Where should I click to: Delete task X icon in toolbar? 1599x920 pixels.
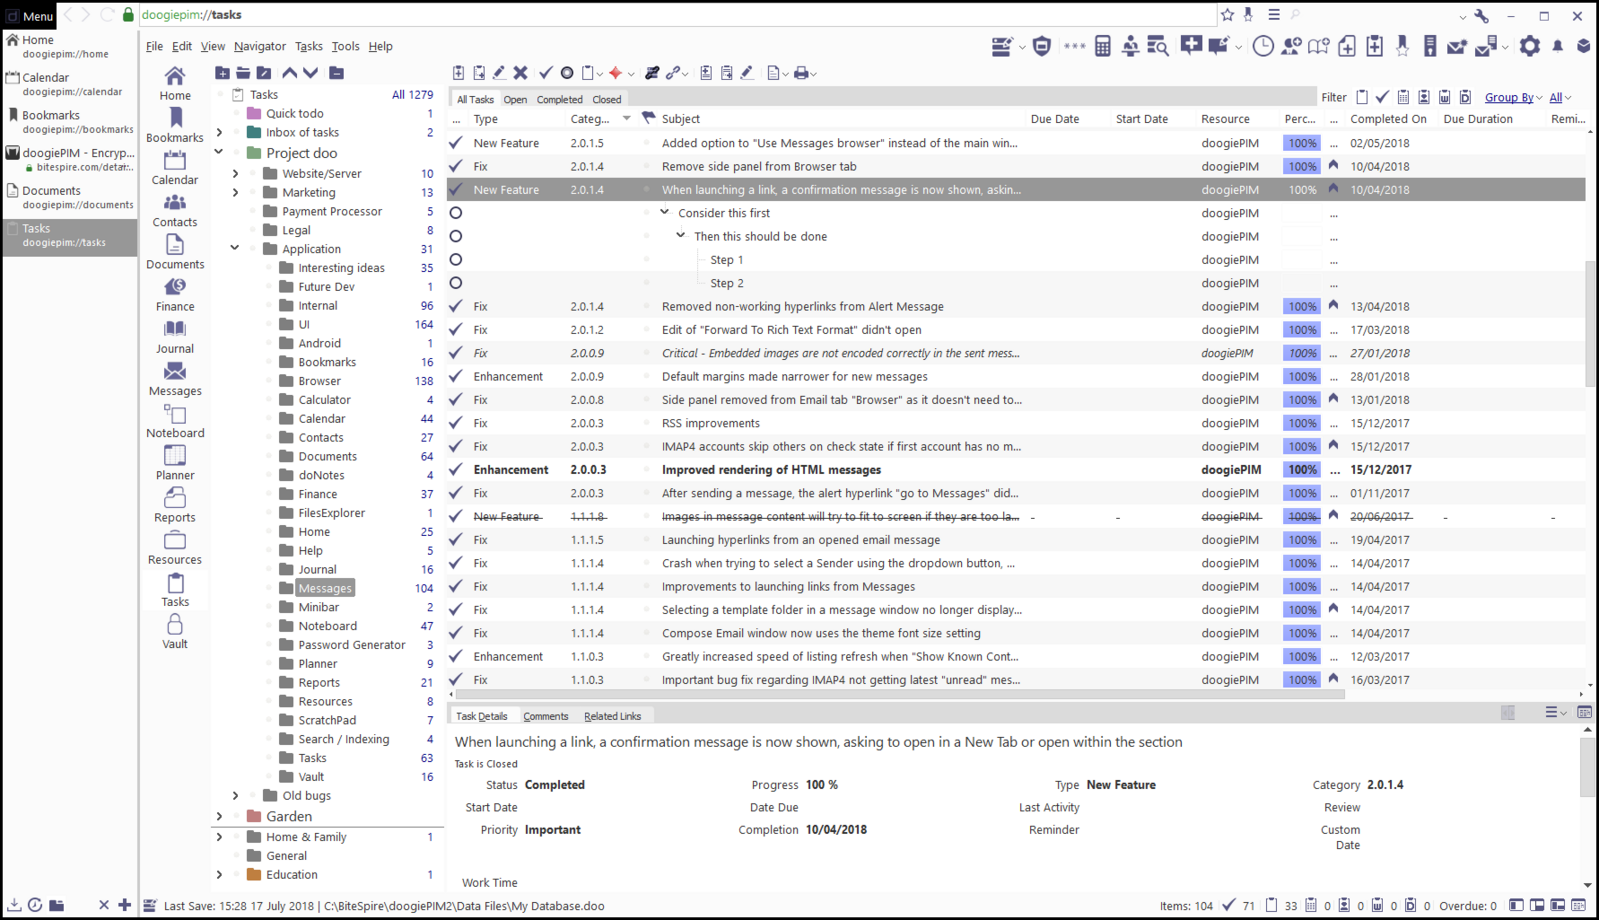coord(521,73)
